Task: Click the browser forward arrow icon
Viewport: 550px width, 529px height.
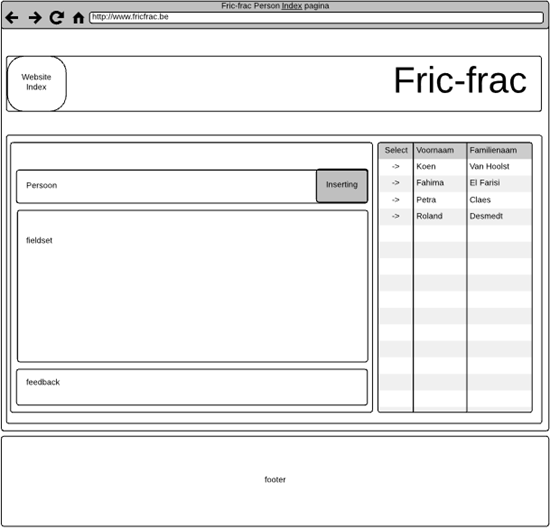Action: coord(35,17)
